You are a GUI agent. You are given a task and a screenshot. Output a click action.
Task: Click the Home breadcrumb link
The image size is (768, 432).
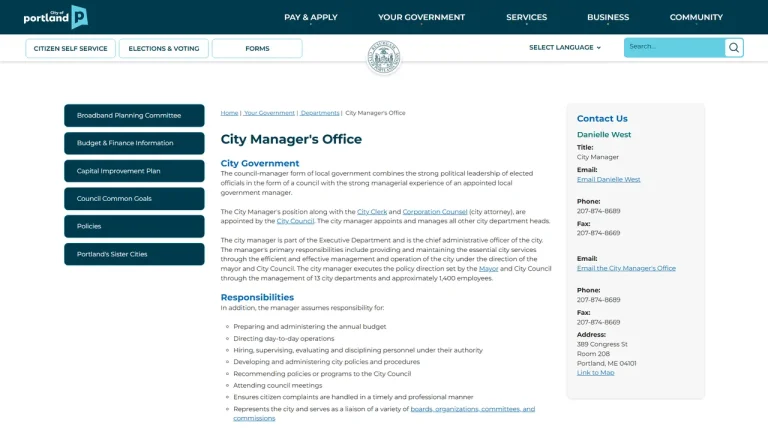tap(229, 113)
